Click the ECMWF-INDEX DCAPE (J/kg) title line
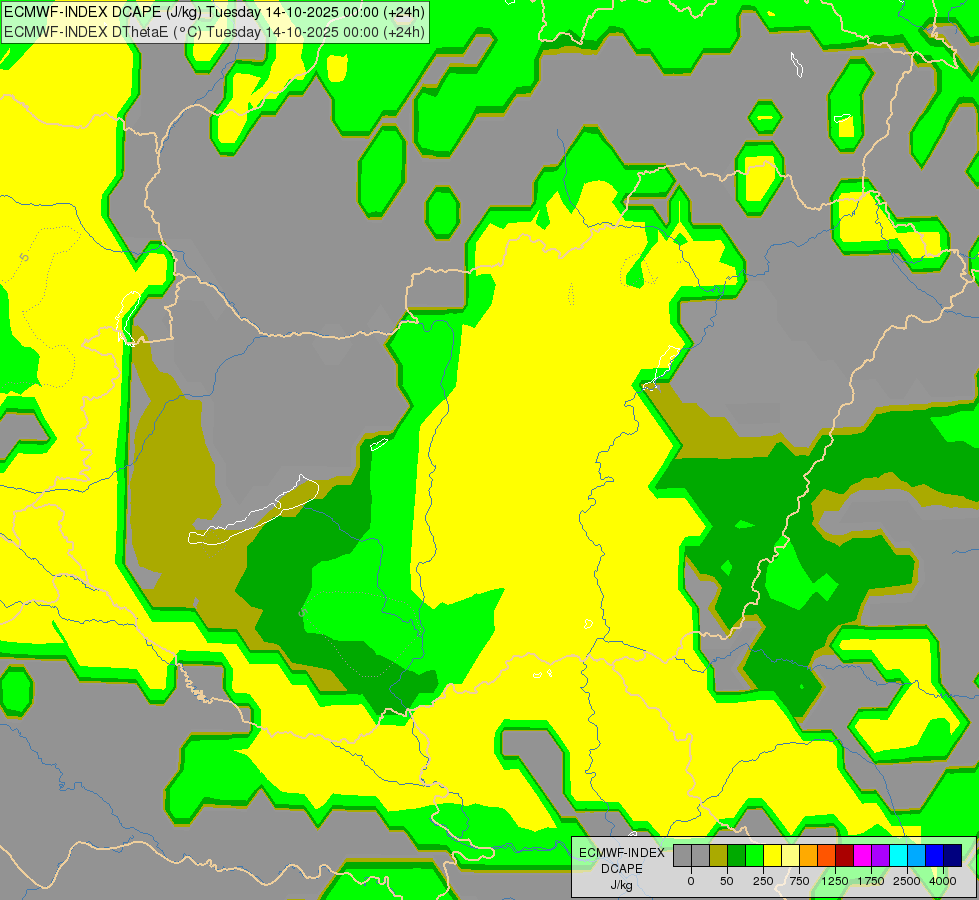Image resolution: width=979 pixels, height=900 pixels. tap(214, 12)
